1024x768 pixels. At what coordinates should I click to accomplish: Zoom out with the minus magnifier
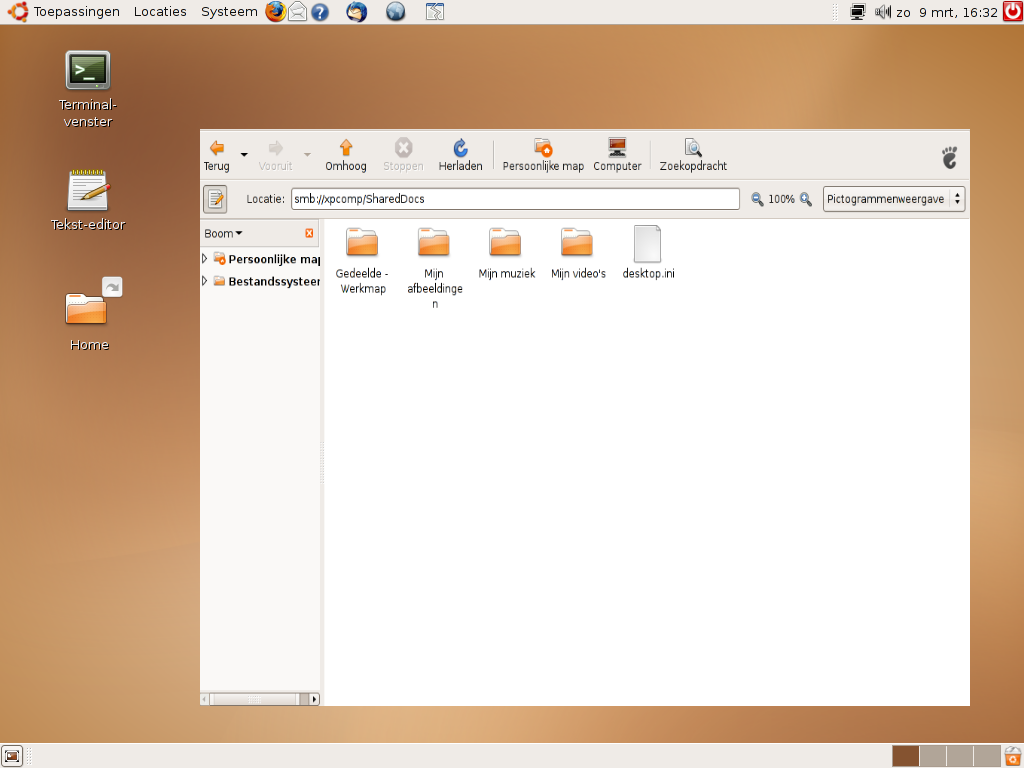coord(758,199)
